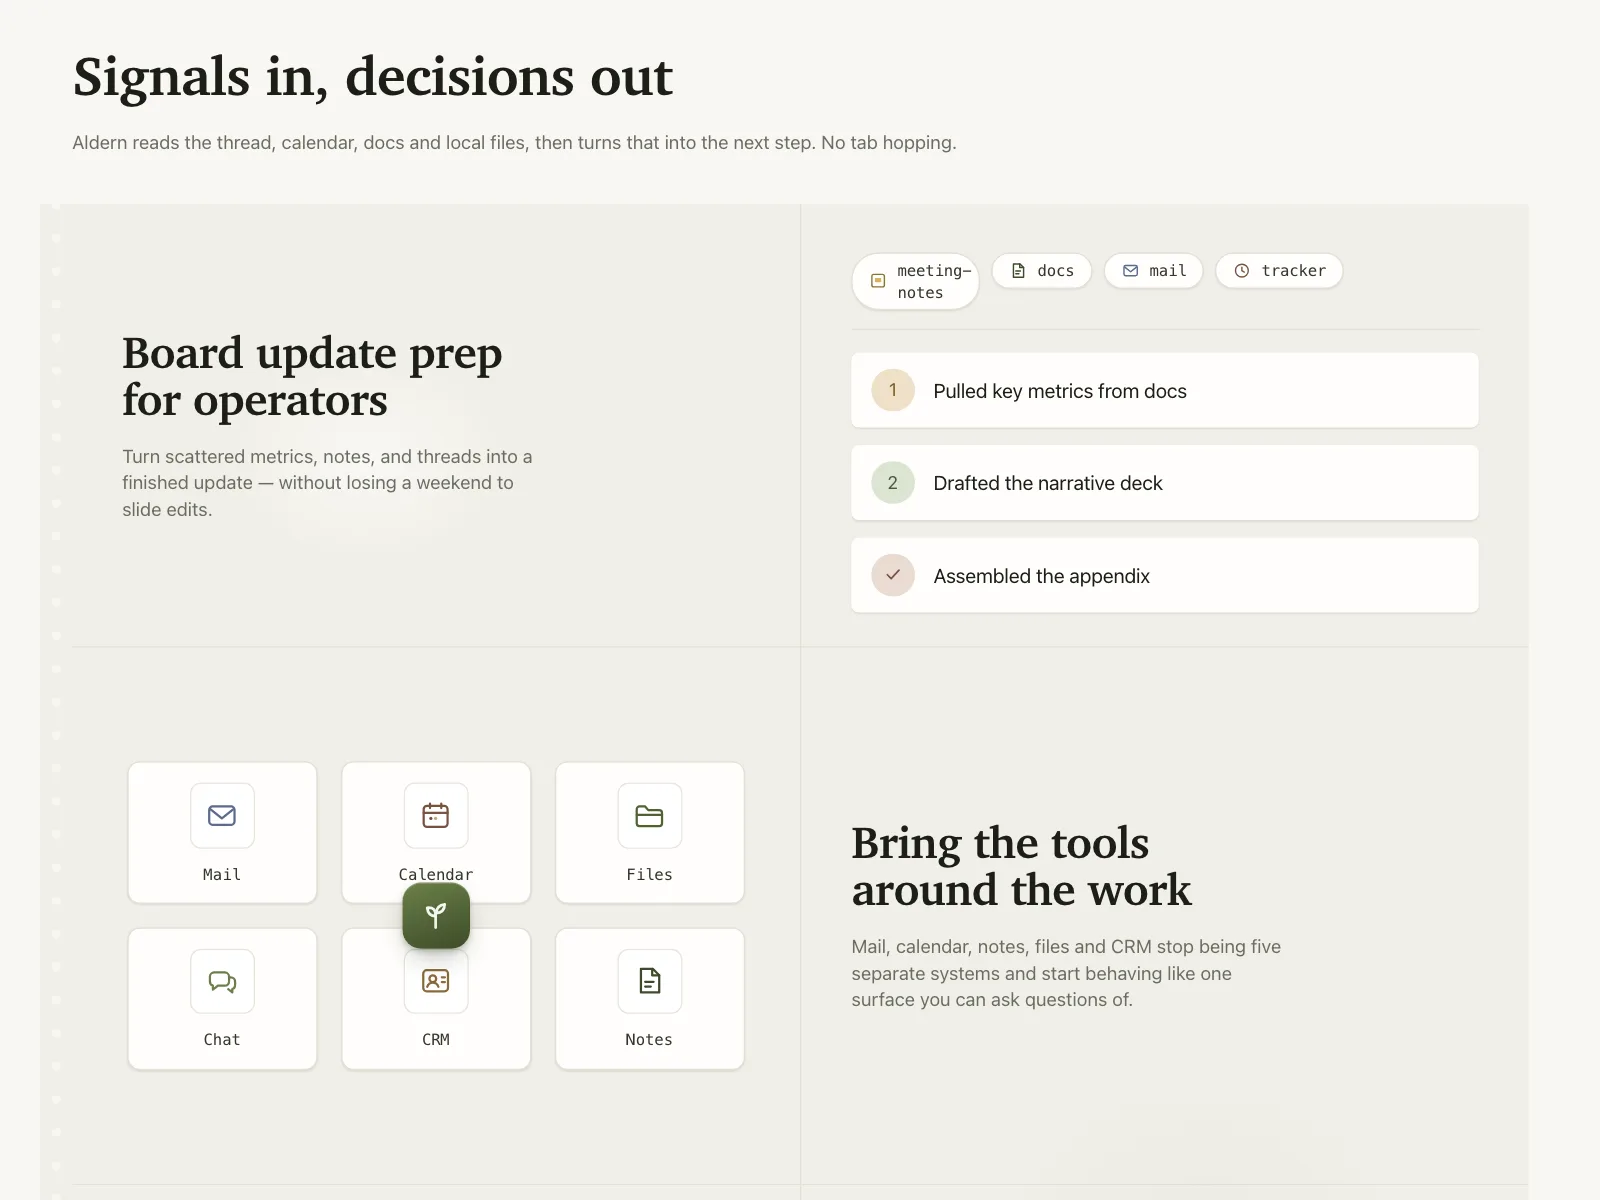Open step two Drafted the narrative deck

tap(1165, 483)
